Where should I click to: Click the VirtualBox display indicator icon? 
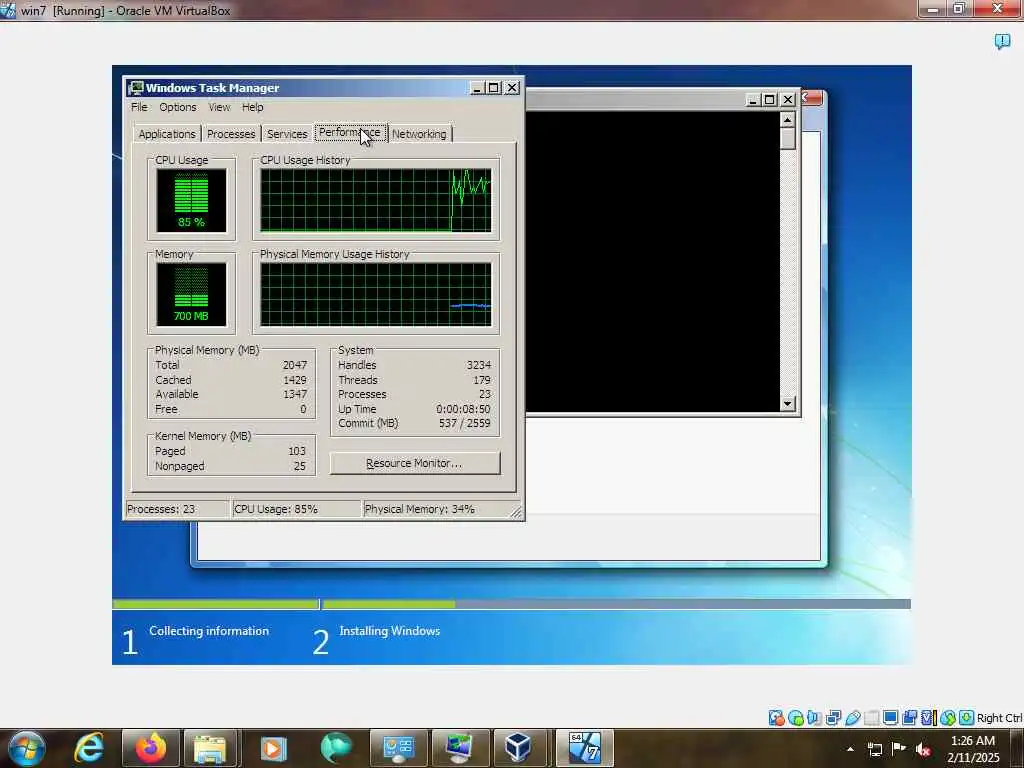890,718
